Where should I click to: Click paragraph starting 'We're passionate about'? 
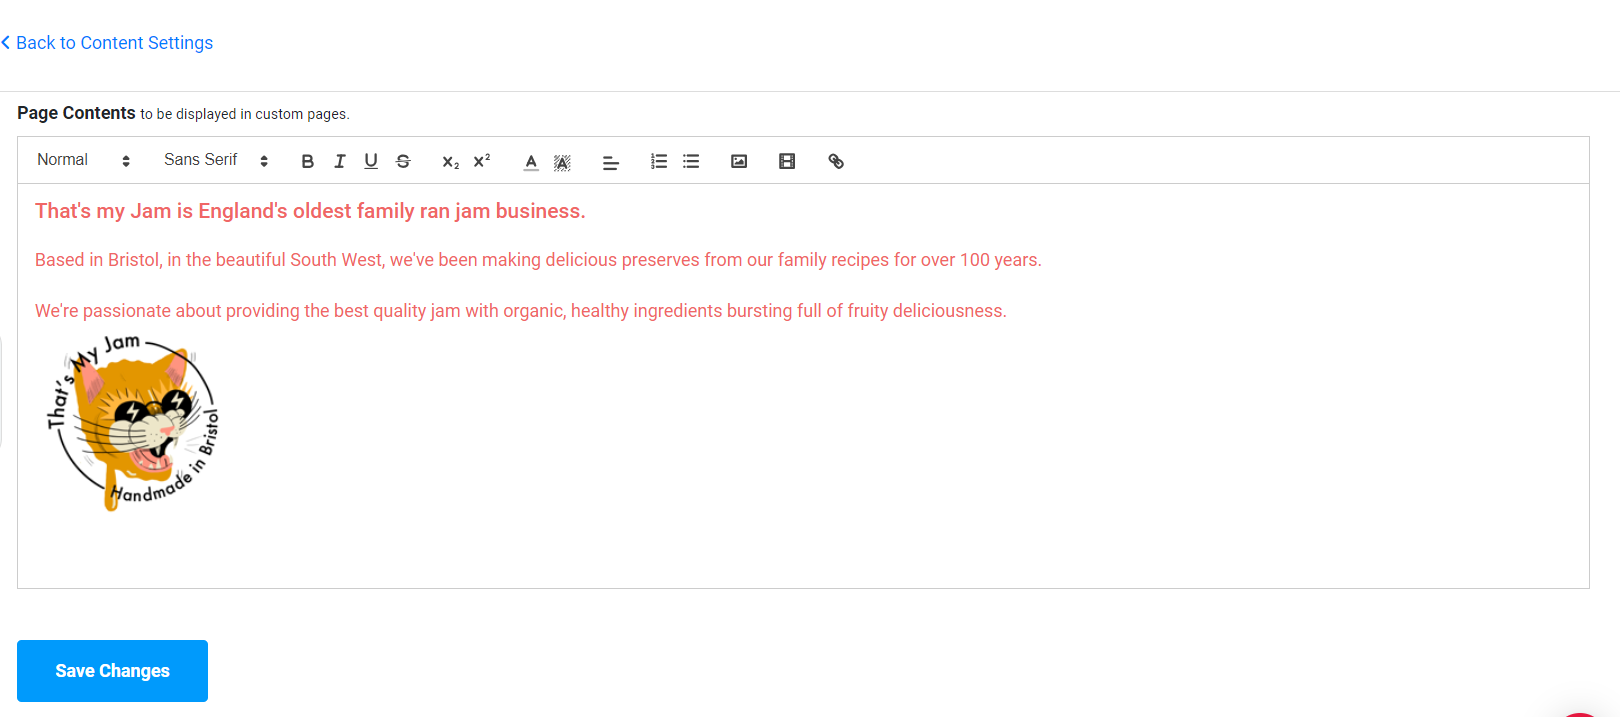click(521, 311)
